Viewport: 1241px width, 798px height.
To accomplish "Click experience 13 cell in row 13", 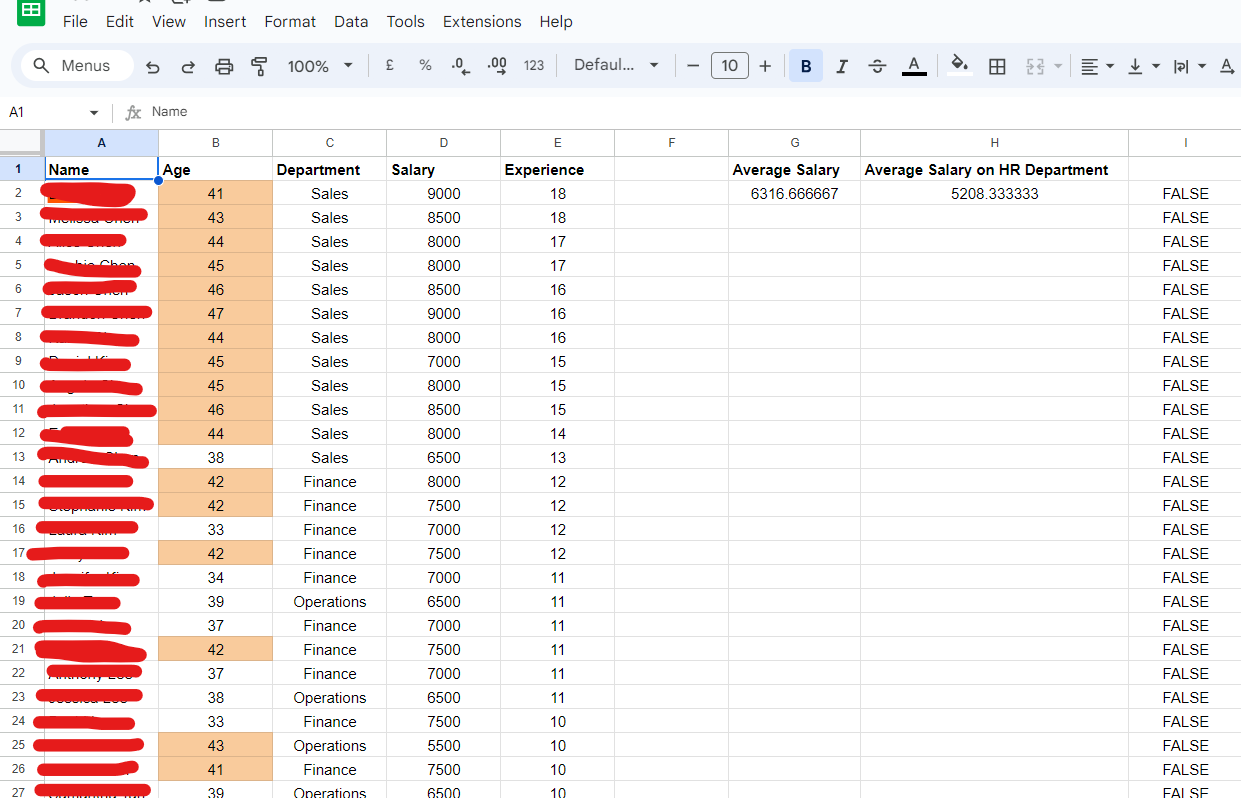I will point(557,457).
